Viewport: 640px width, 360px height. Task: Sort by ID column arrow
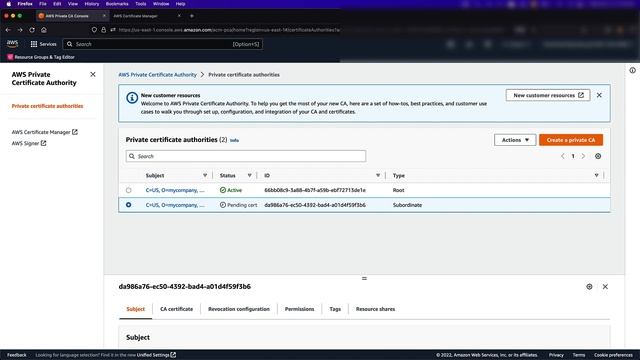pos(378,176)
